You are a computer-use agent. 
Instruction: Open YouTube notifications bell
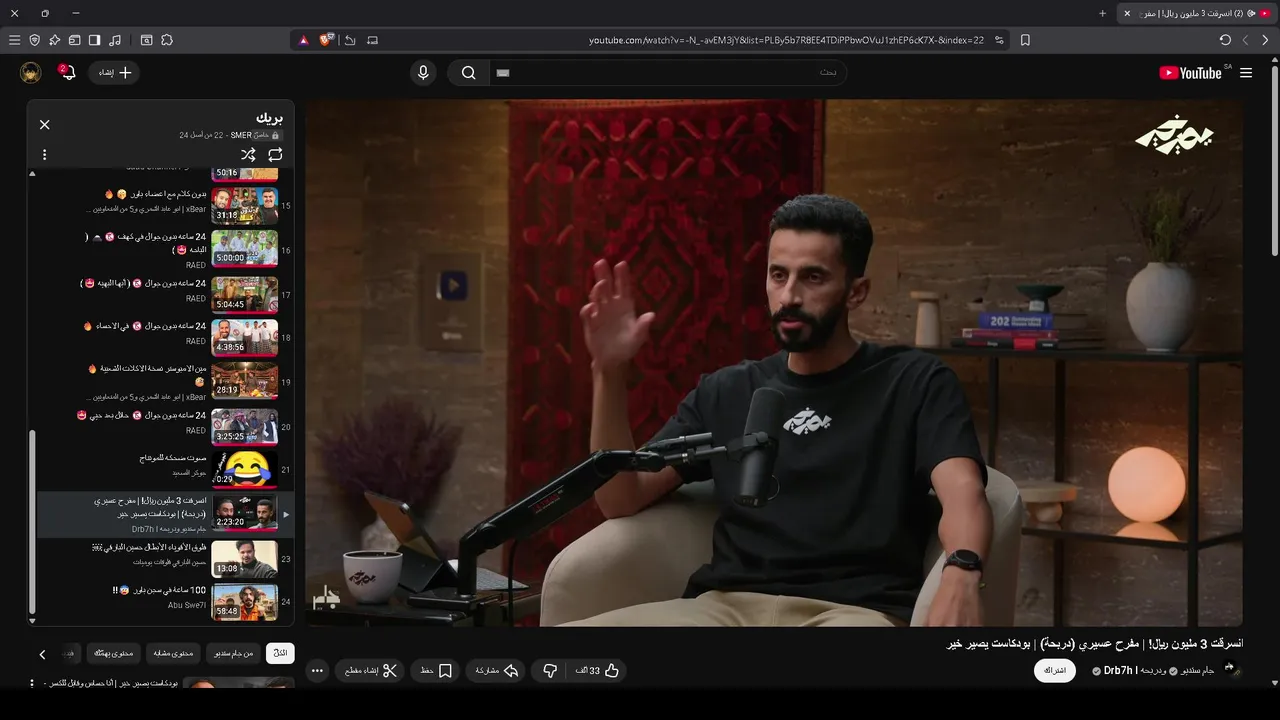(67, 72)
